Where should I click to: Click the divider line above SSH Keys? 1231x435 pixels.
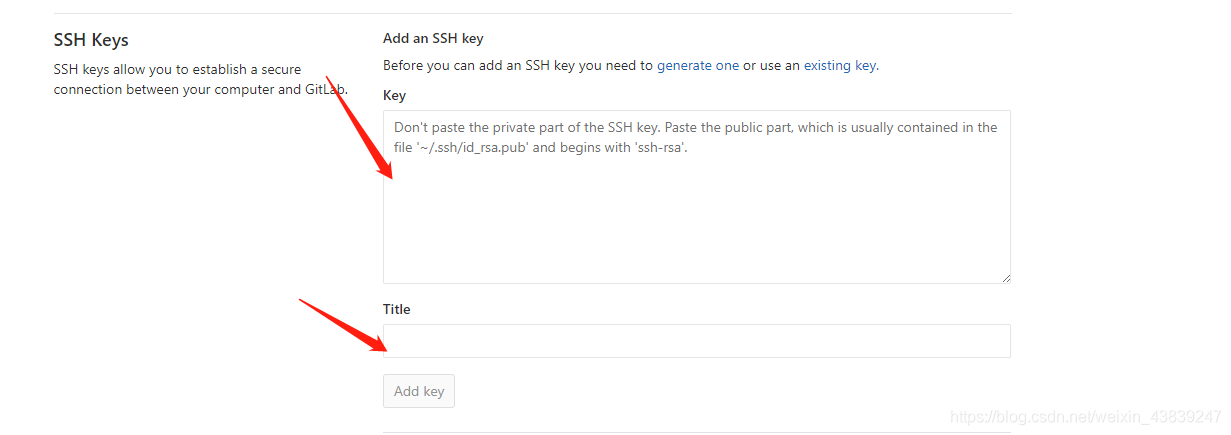point(532,13)
